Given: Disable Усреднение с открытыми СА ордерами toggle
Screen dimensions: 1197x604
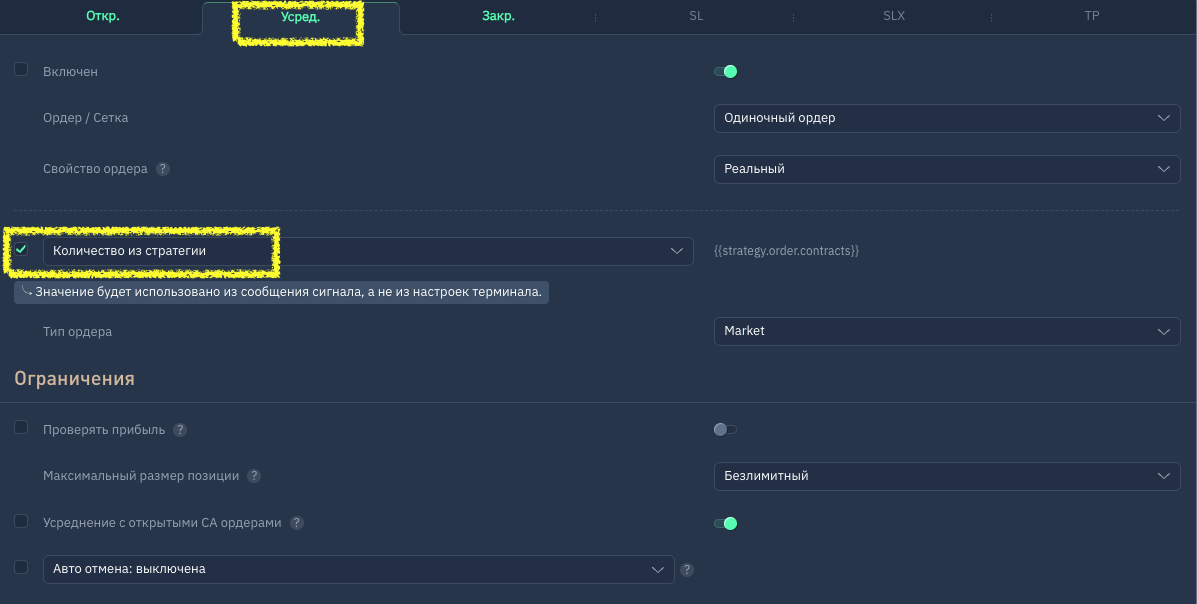Looking at the screenshot, I should pyautogui.click(x=725, y=523).
